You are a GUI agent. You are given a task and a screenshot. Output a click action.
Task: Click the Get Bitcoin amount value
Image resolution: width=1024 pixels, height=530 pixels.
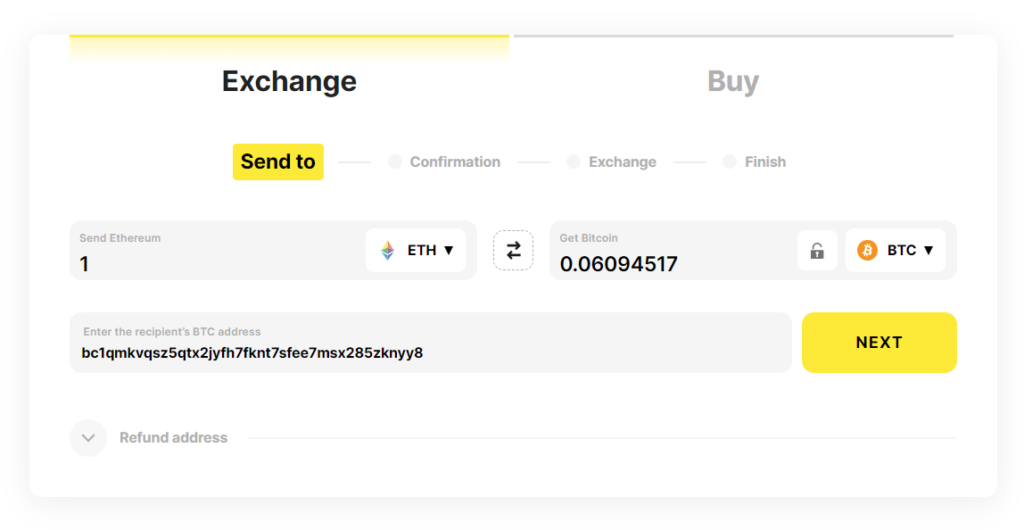619,264
